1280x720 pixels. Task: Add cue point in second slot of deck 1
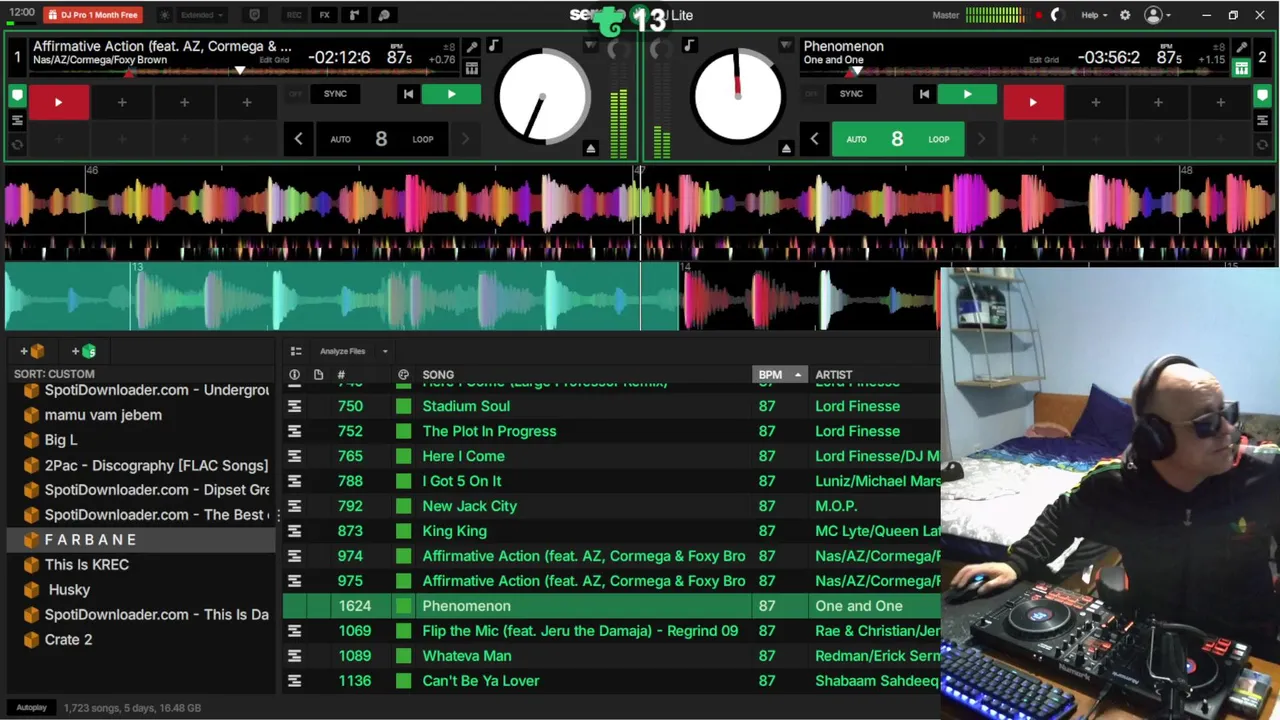click(122, 102)
